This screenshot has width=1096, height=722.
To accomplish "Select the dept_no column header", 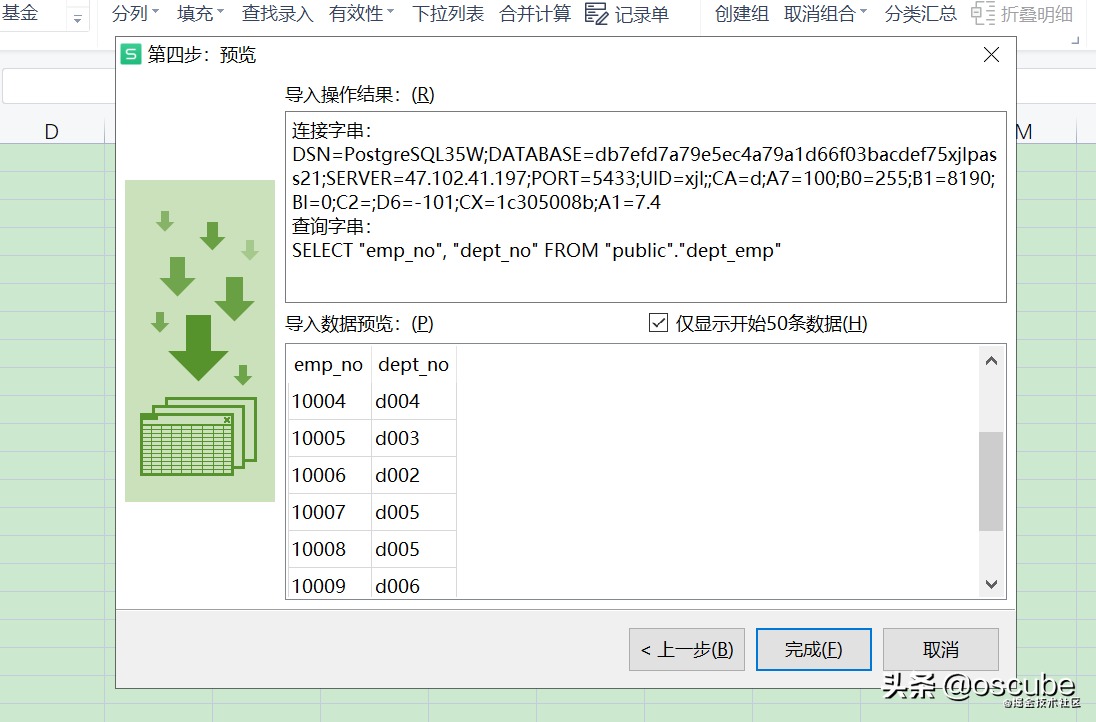I will tap(413, 364).
